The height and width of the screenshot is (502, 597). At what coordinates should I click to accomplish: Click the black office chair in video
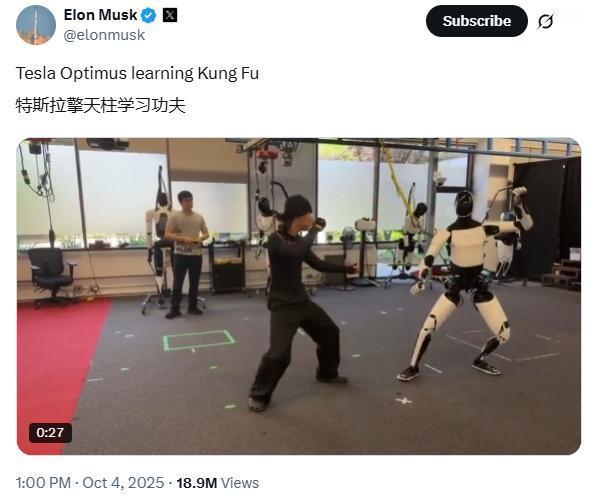pos(51,275)
